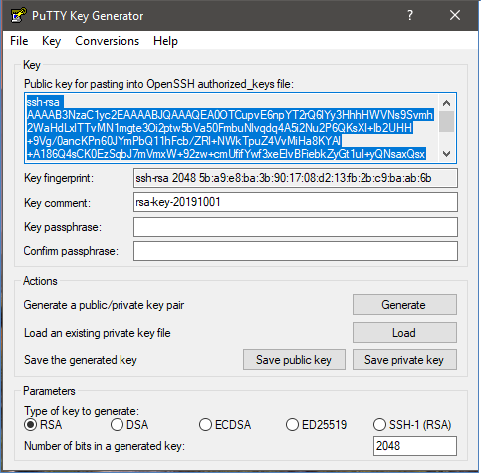Click the Confirm passphrase input field

coord(295,251)
